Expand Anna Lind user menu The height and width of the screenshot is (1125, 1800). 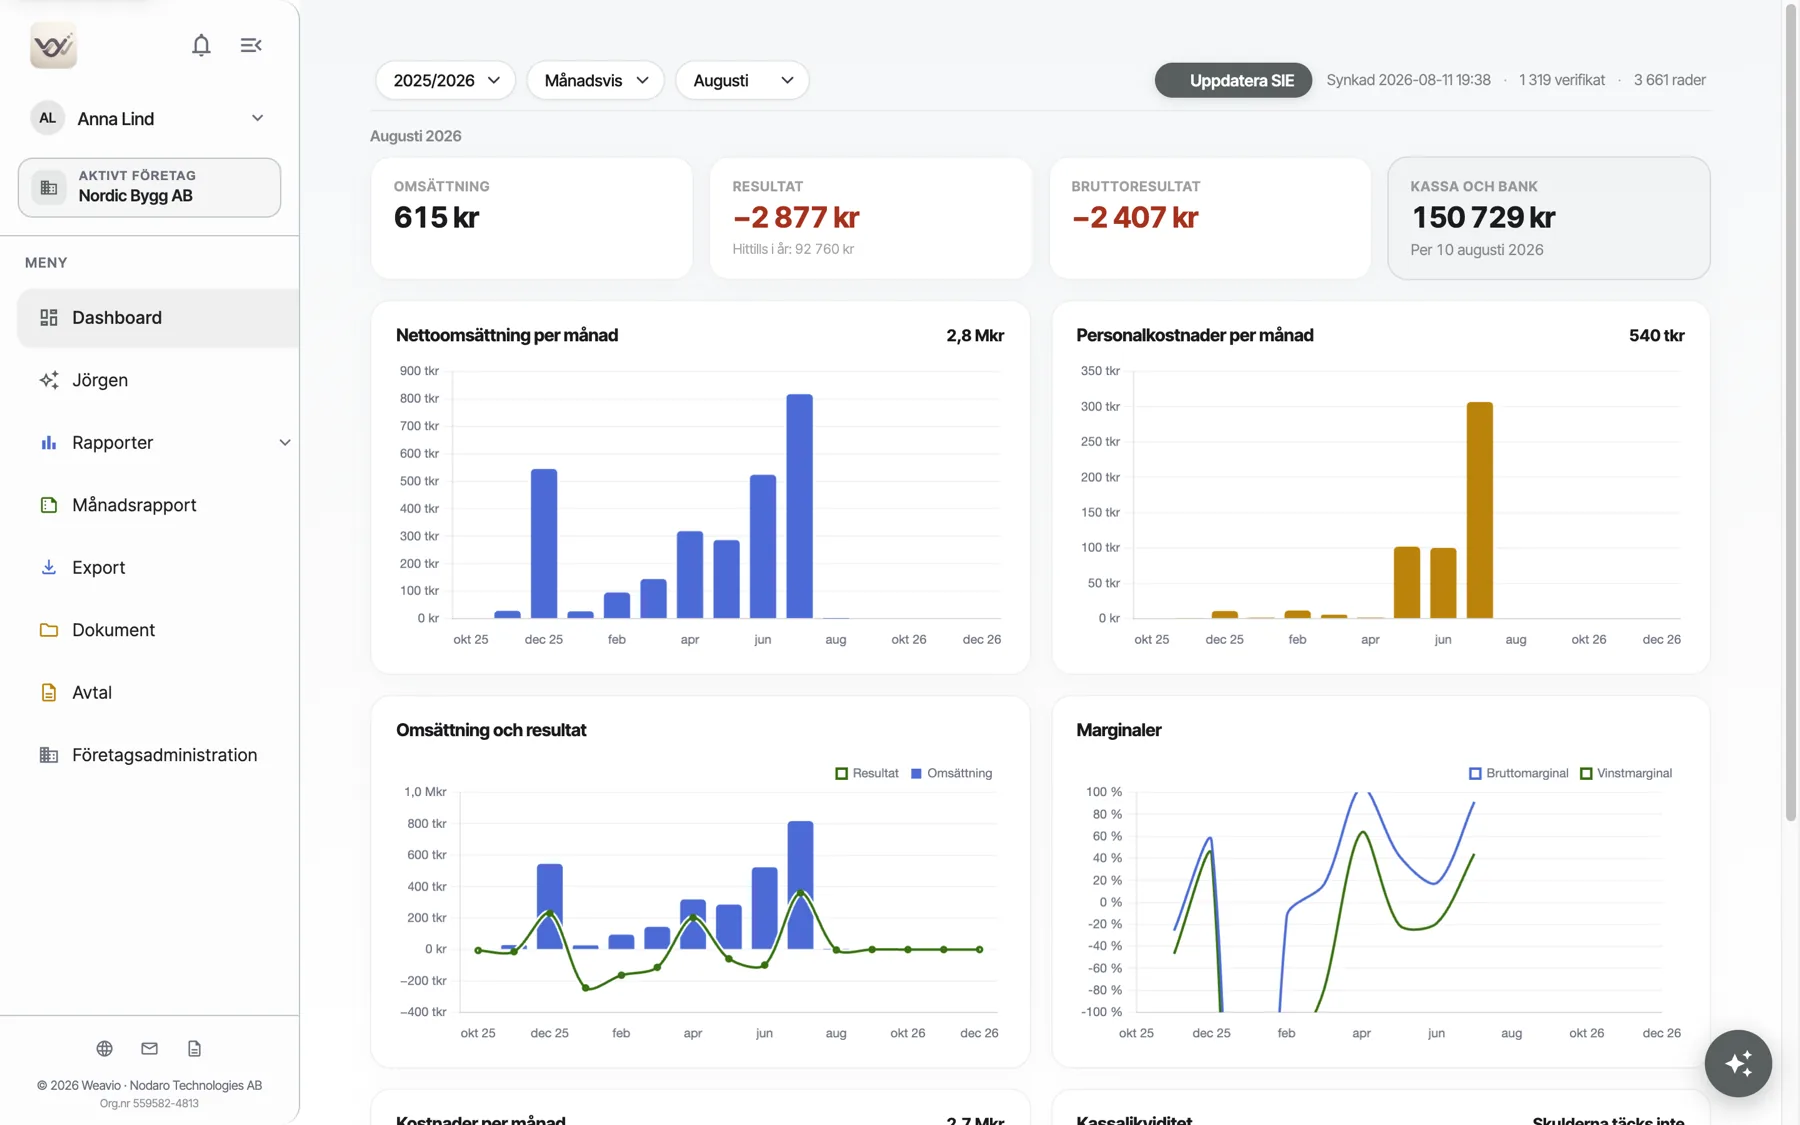(x=149, y=118)
